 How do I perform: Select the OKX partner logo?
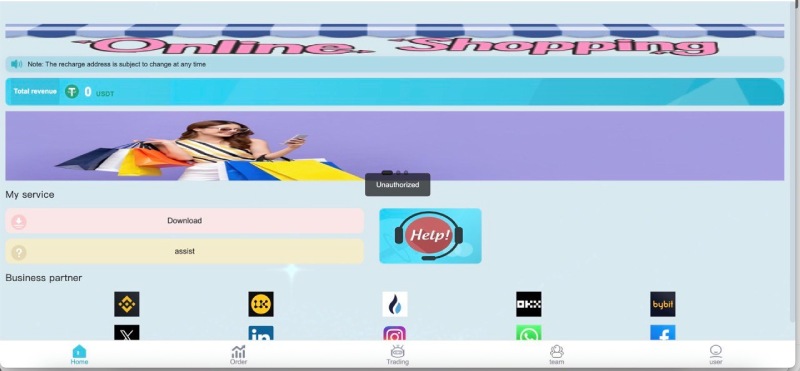point(529,304)
